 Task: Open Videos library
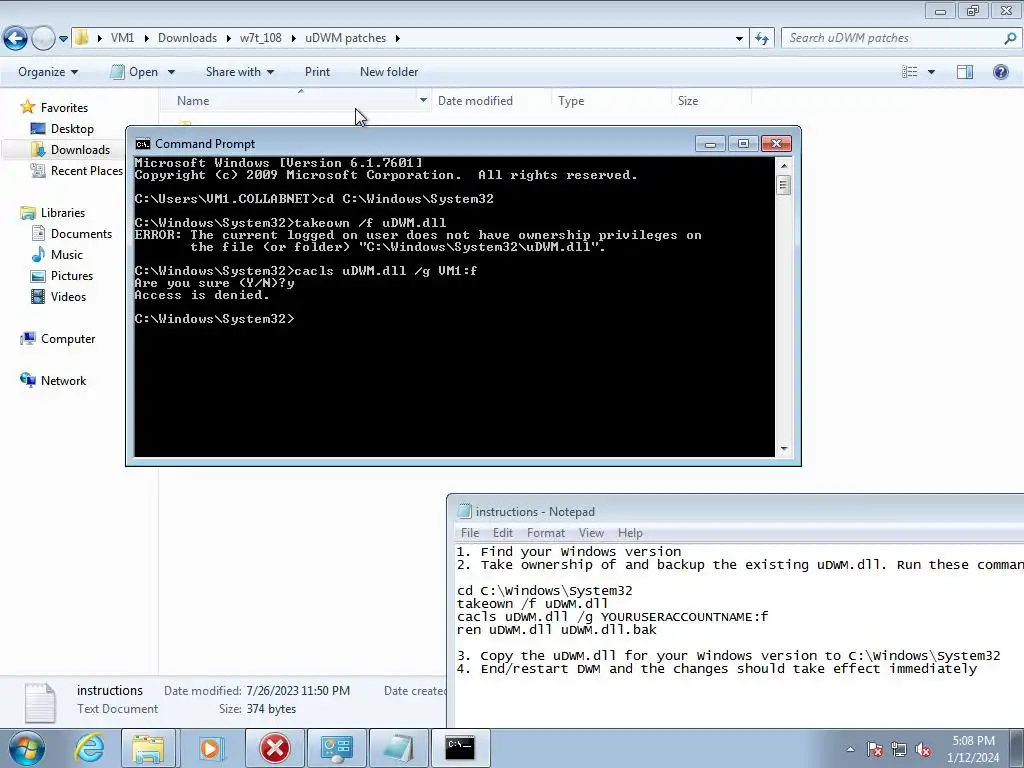[68, 296]
